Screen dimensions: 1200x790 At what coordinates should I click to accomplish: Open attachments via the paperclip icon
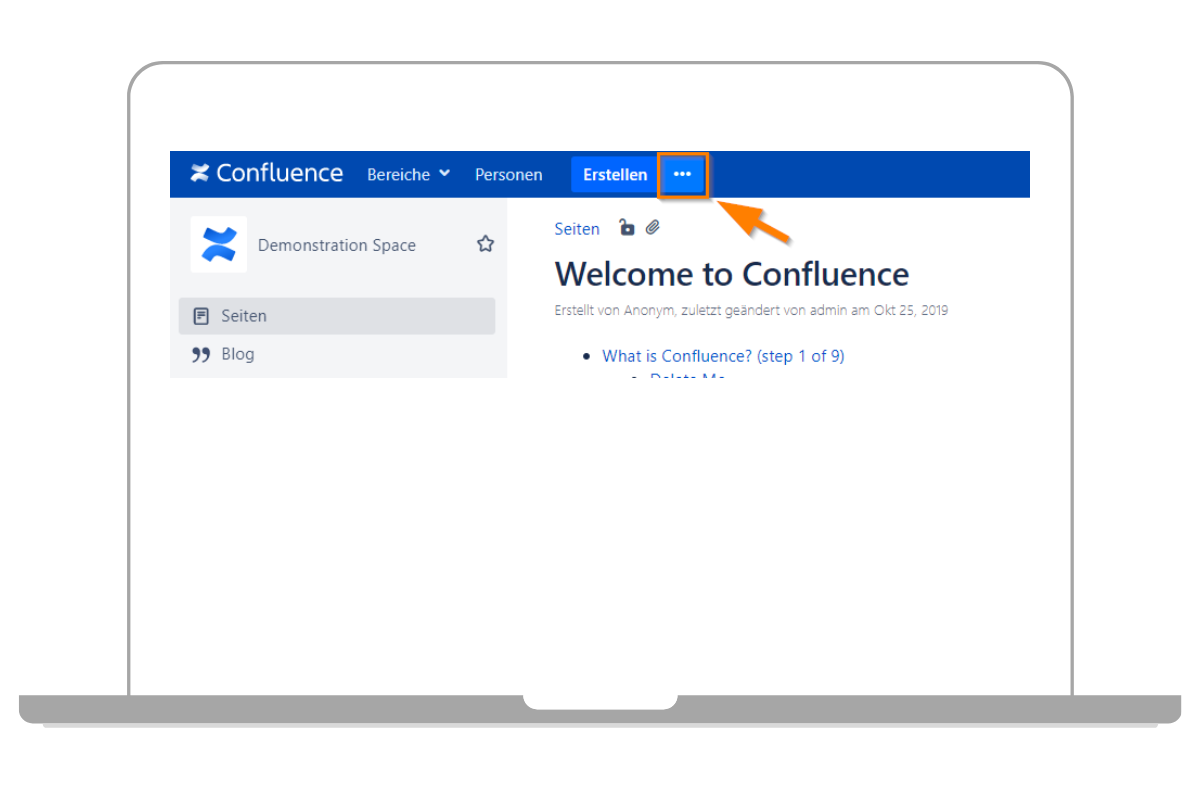click(x=652, y=228)
